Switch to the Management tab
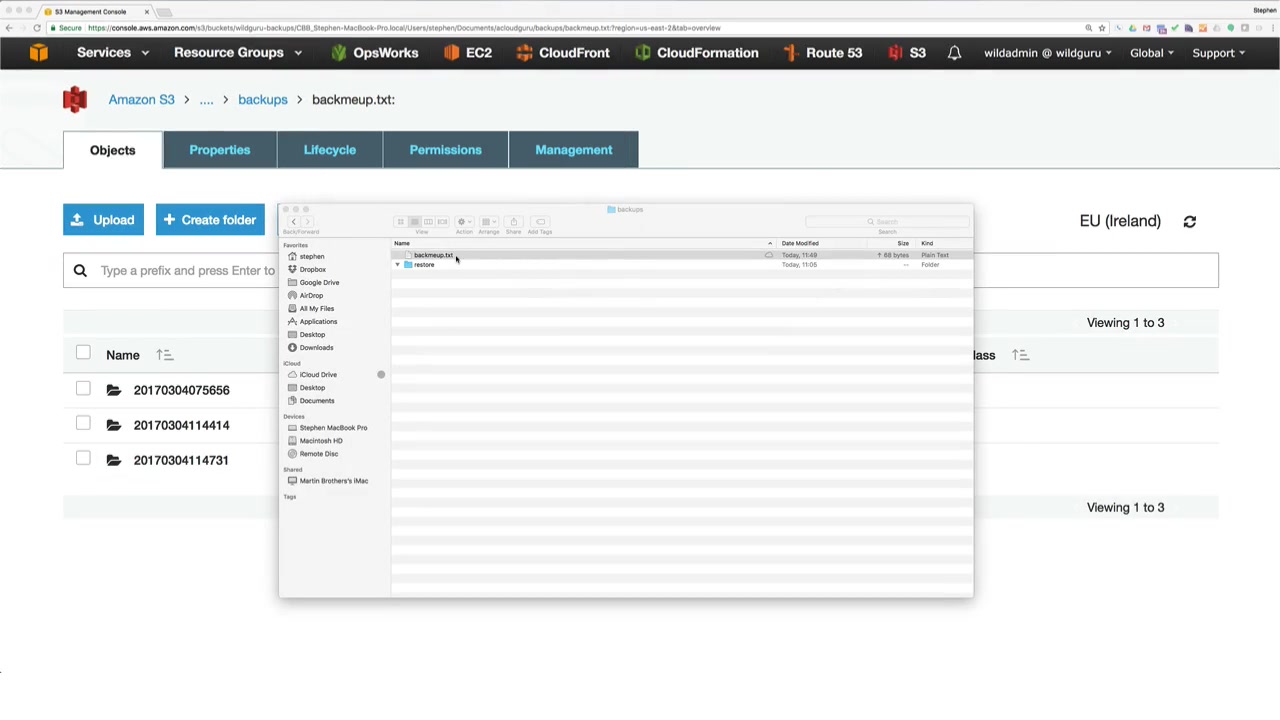This screenshot has width=1280, height=720. coord(574,150)
